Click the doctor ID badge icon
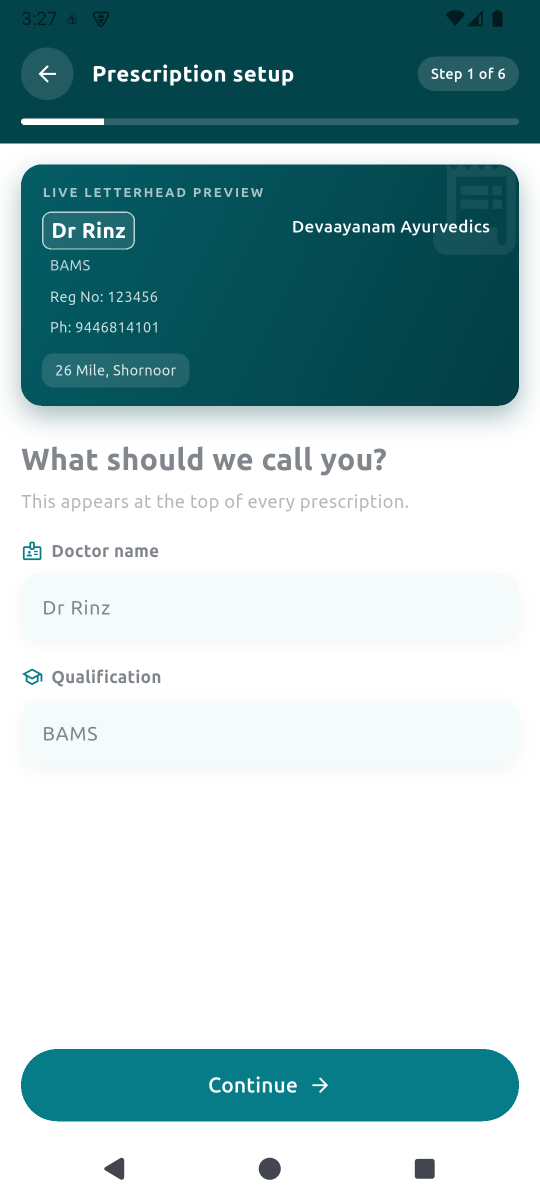 click(x=32, y=551)
